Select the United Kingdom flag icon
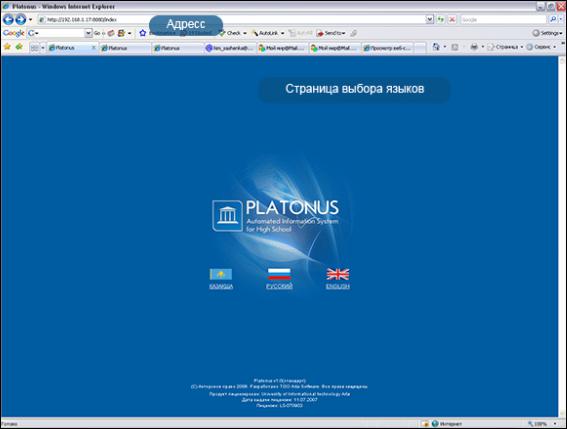 pyautogui.click(x=338, y=274)
